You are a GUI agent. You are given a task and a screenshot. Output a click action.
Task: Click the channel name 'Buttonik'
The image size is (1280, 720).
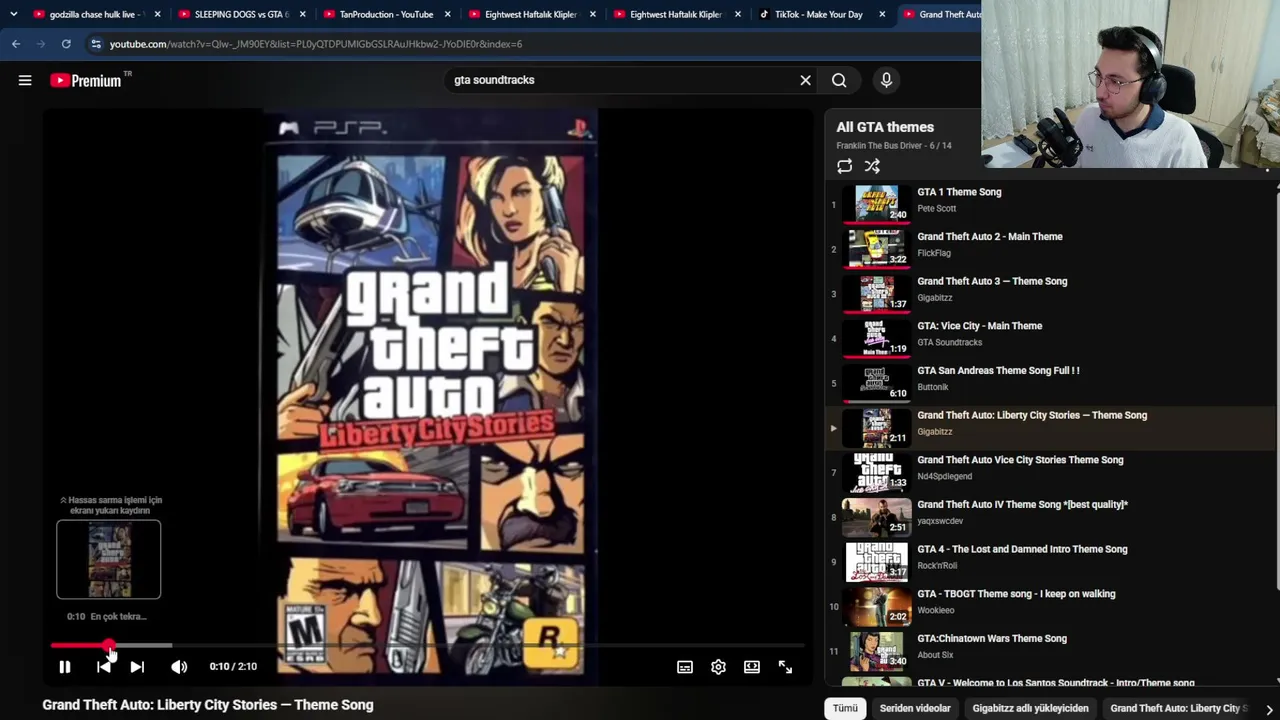click(x=933, y=387)
